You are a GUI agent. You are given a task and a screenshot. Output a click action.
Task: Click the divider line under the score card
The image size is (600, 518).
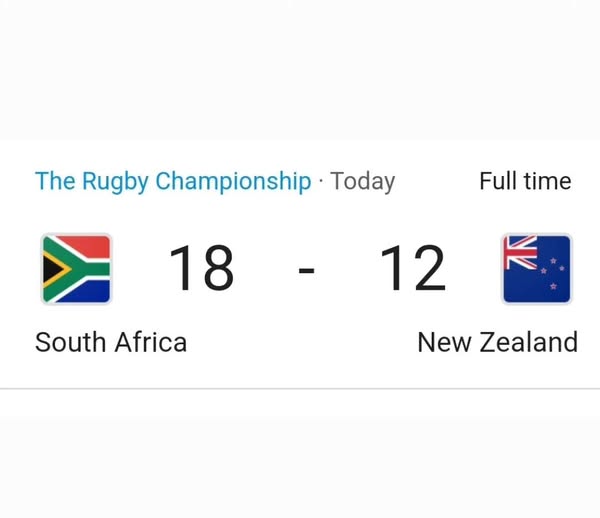(300, 388)
